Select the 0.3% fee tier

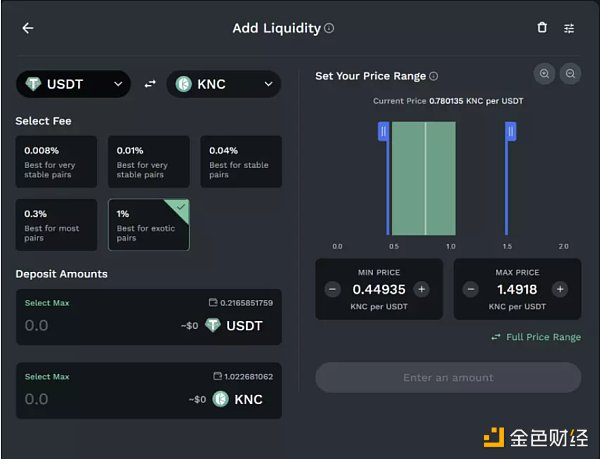point(56,225)
